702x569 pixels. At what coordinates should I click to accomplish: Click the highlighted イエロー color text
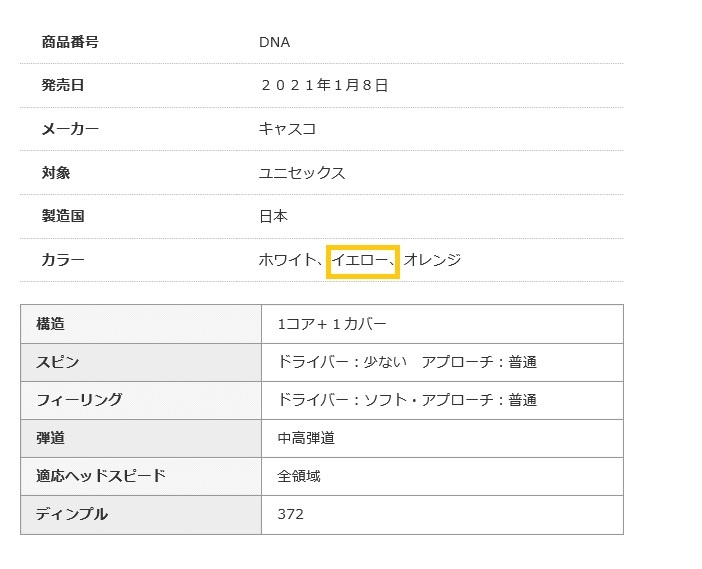pos(360,260)
